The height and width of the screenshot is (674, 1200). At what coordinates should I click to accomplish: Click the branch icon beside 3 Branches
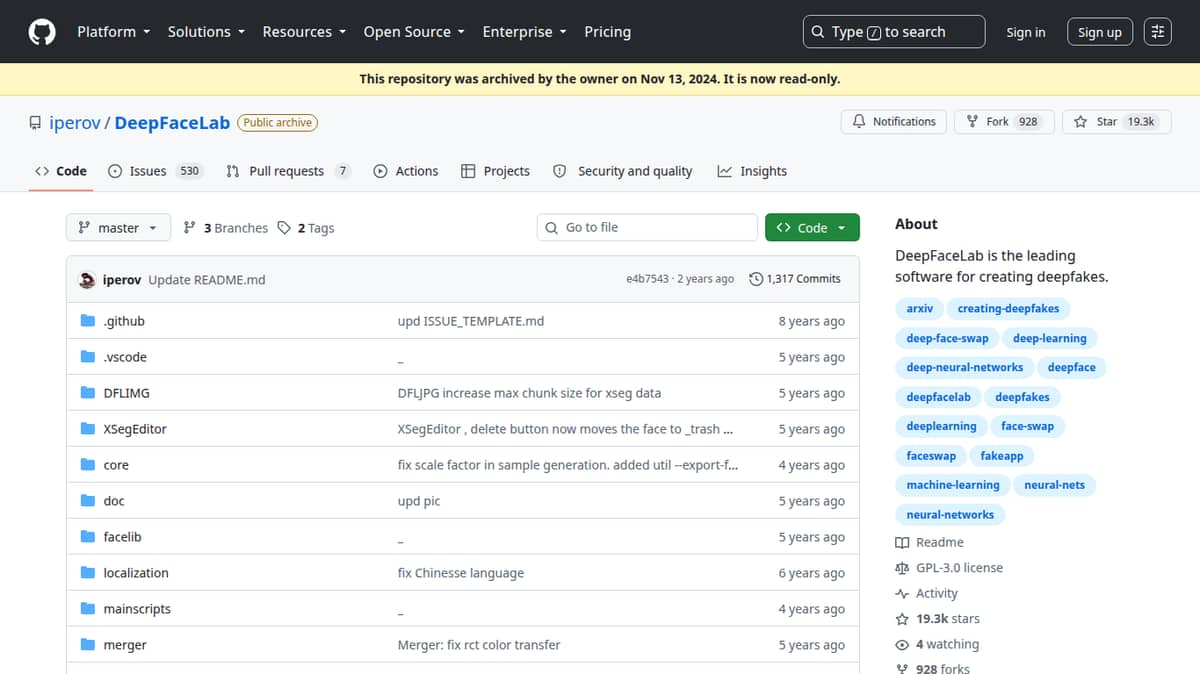pyautogui.click(x=190, y=228)
